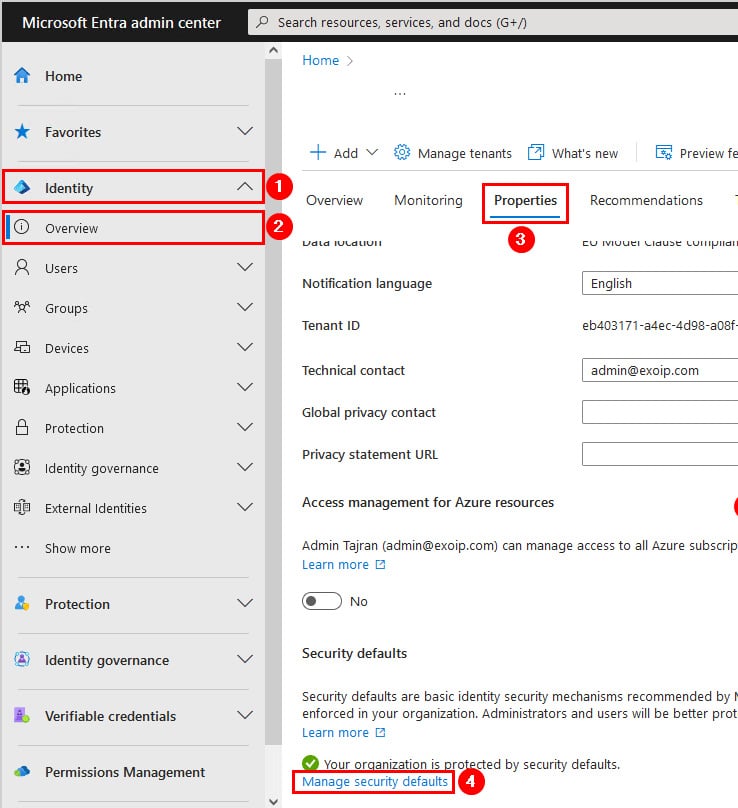The height and width of the screenshot is (808, 738).
Task: Open Overview under Identity in sidebar
Action: coord(133,227)
